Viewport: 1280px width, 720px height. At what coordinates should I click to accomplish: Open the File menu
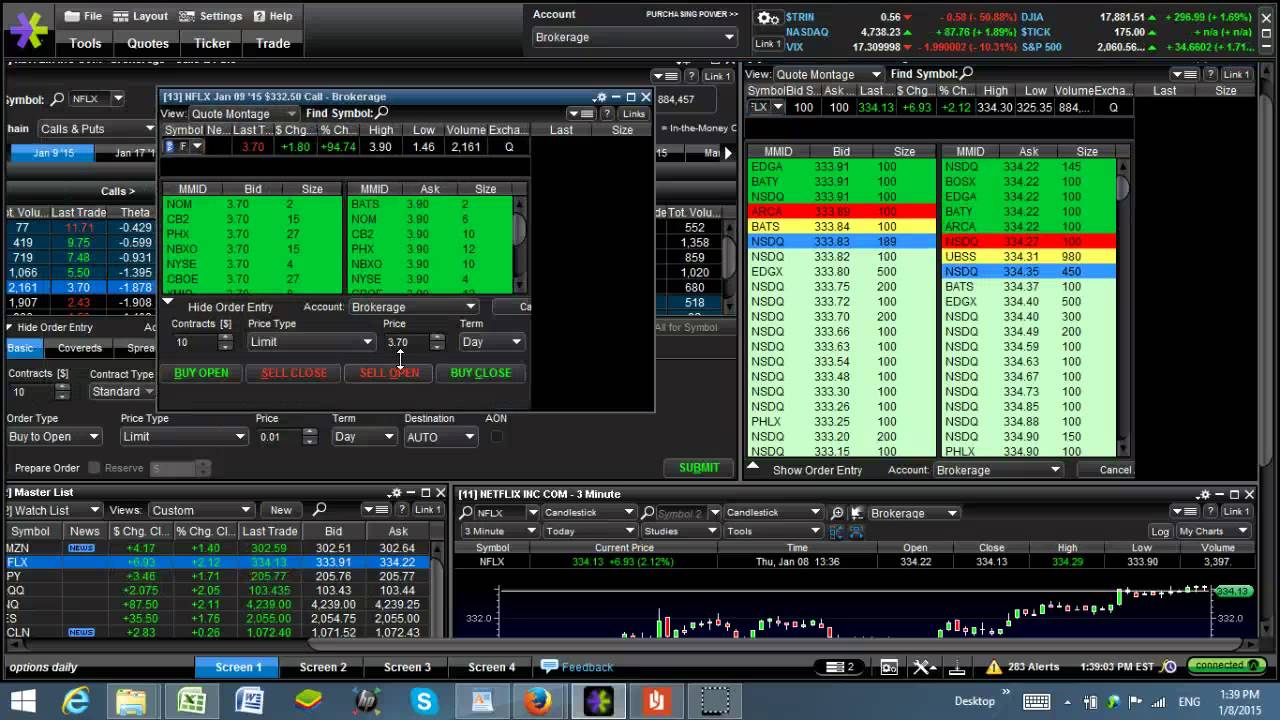point(84,16)
